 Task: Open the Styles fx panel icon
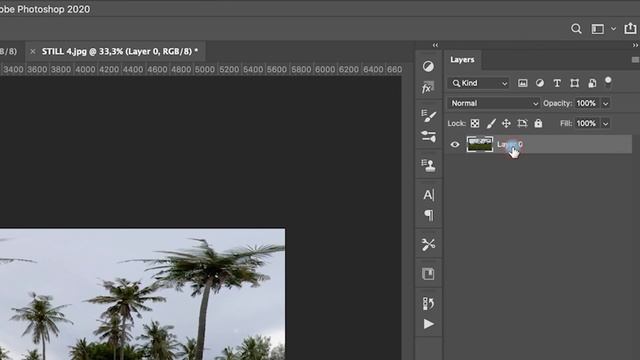tap(428, 87)
